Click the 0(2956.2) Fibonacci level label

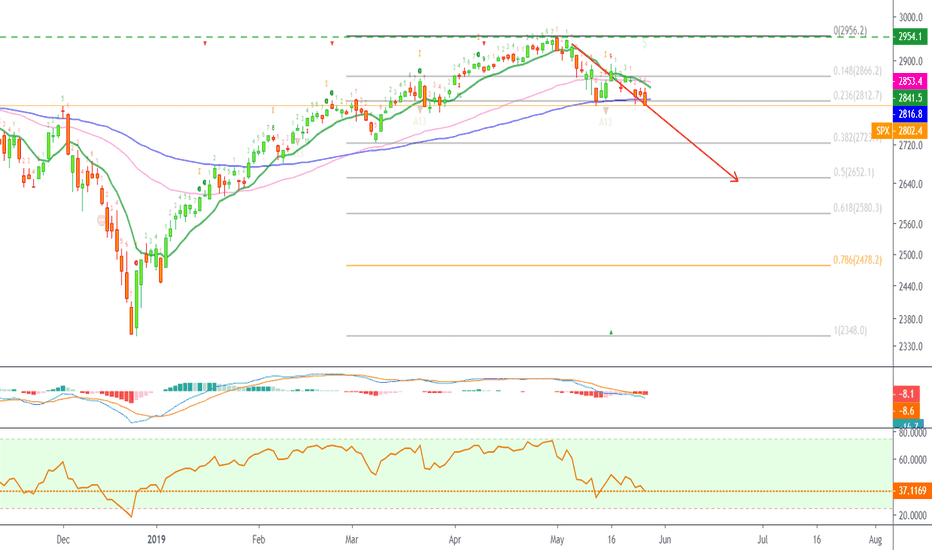point(850,30)
